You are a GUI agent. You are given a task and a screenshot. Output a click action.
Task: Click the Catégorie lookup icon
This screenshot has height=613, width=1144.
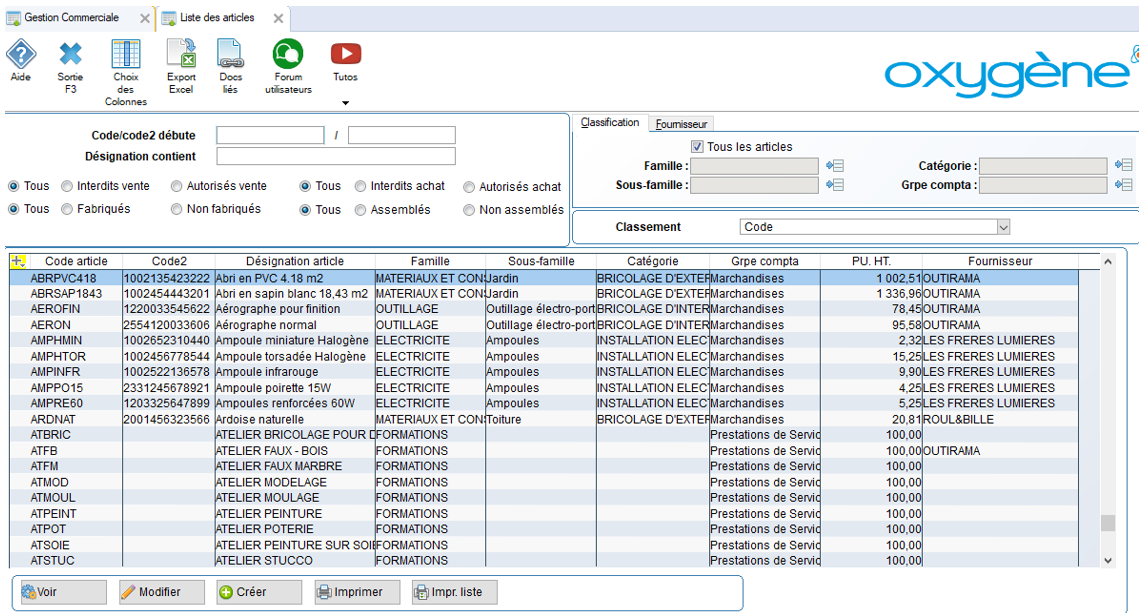pos(1124,166)
